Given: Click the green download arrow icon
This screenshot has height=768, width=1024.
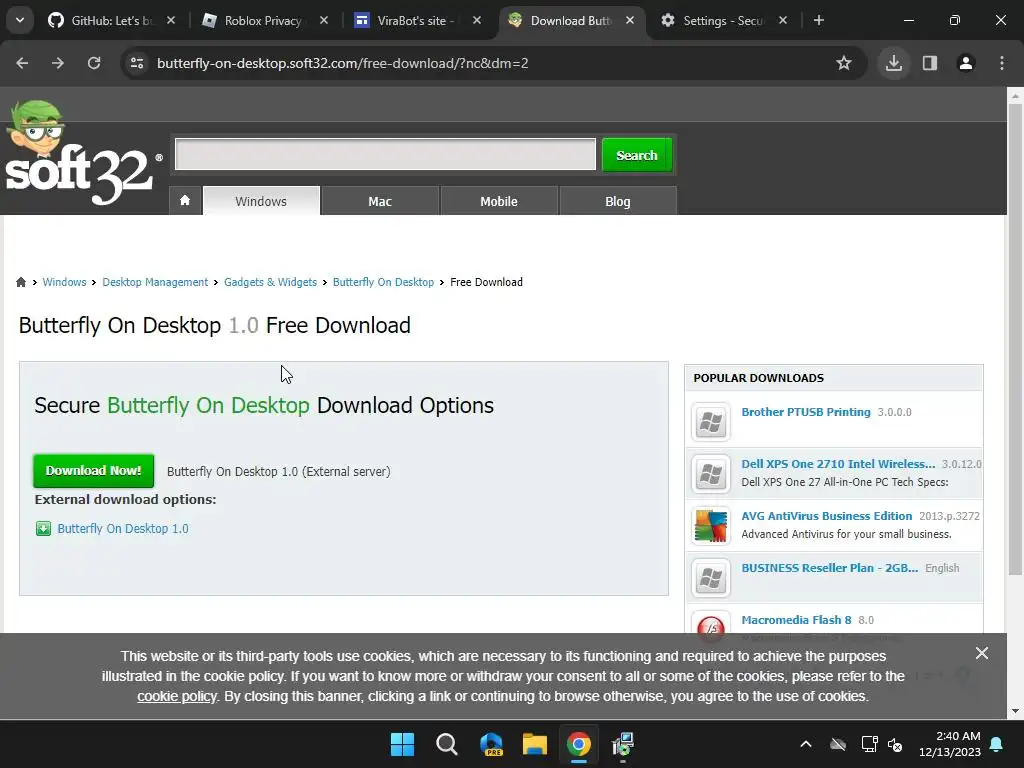Looking at the screenshot, I should click(x=43, y=528).
